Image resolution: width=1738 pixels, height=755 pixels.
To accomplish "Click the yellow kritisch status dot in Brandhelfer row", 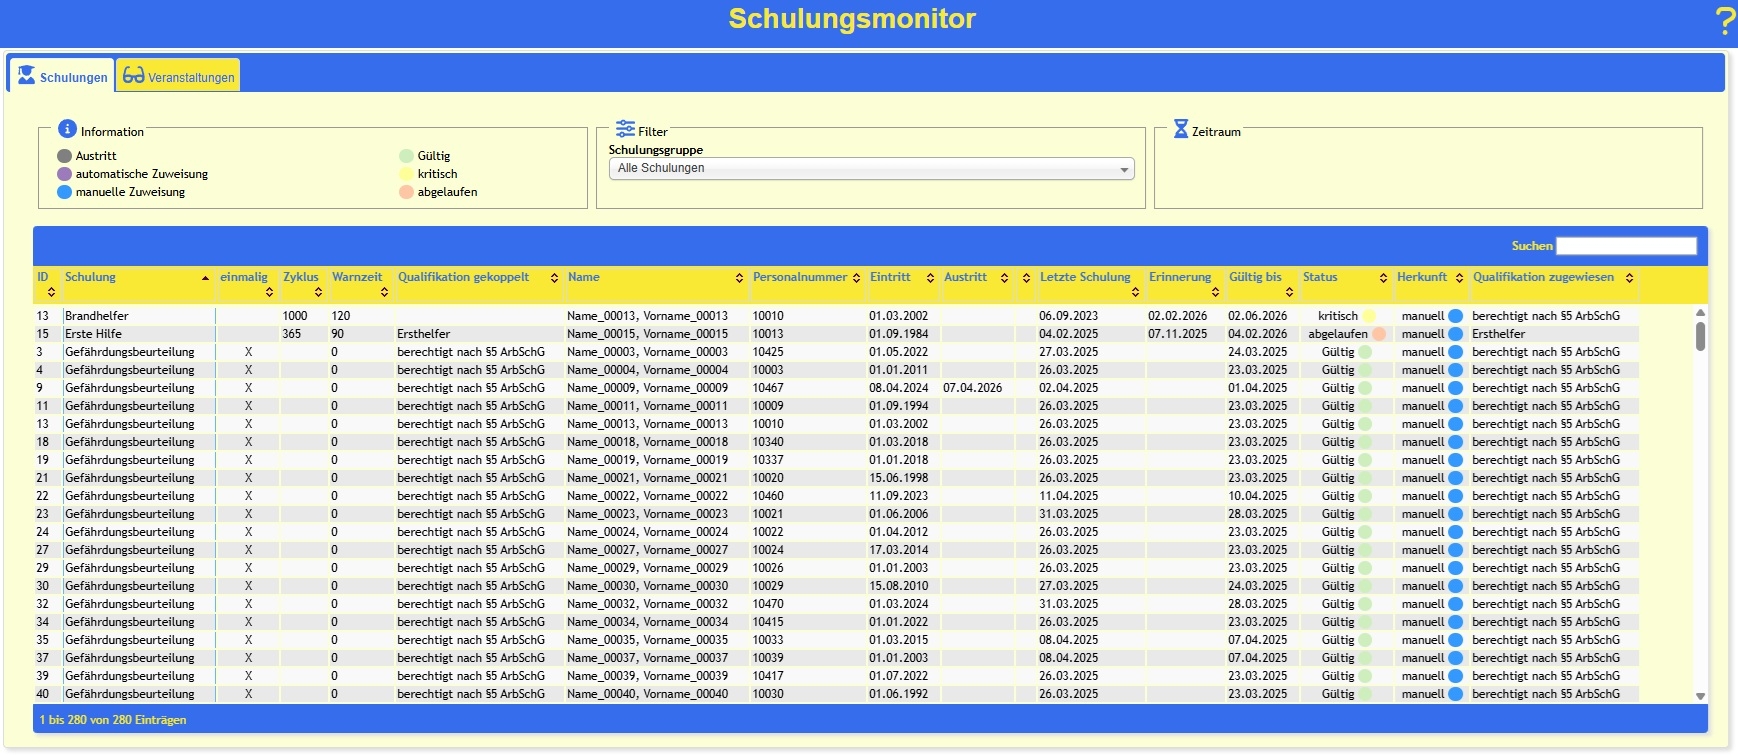I will click(1369, 316).
